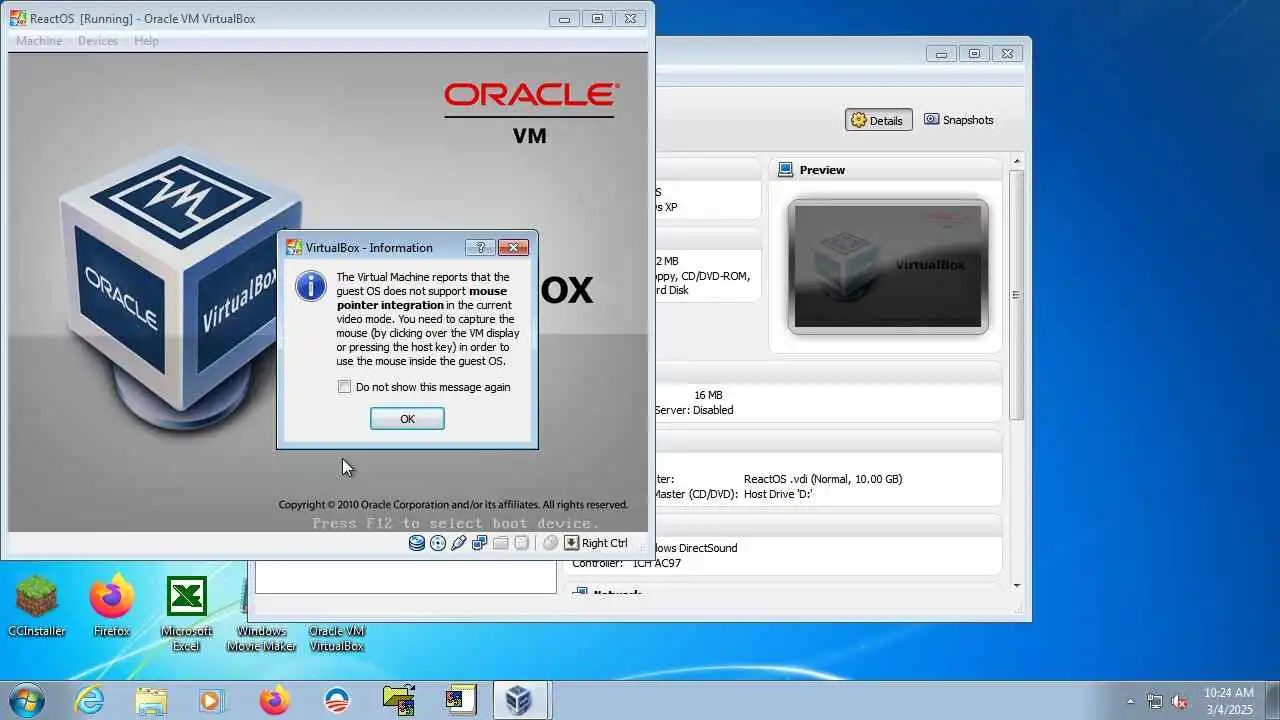This screenshot has height=720, width=1280.
Task: Click the '16 MB' video memory value
Action: [x=708, y=395]
